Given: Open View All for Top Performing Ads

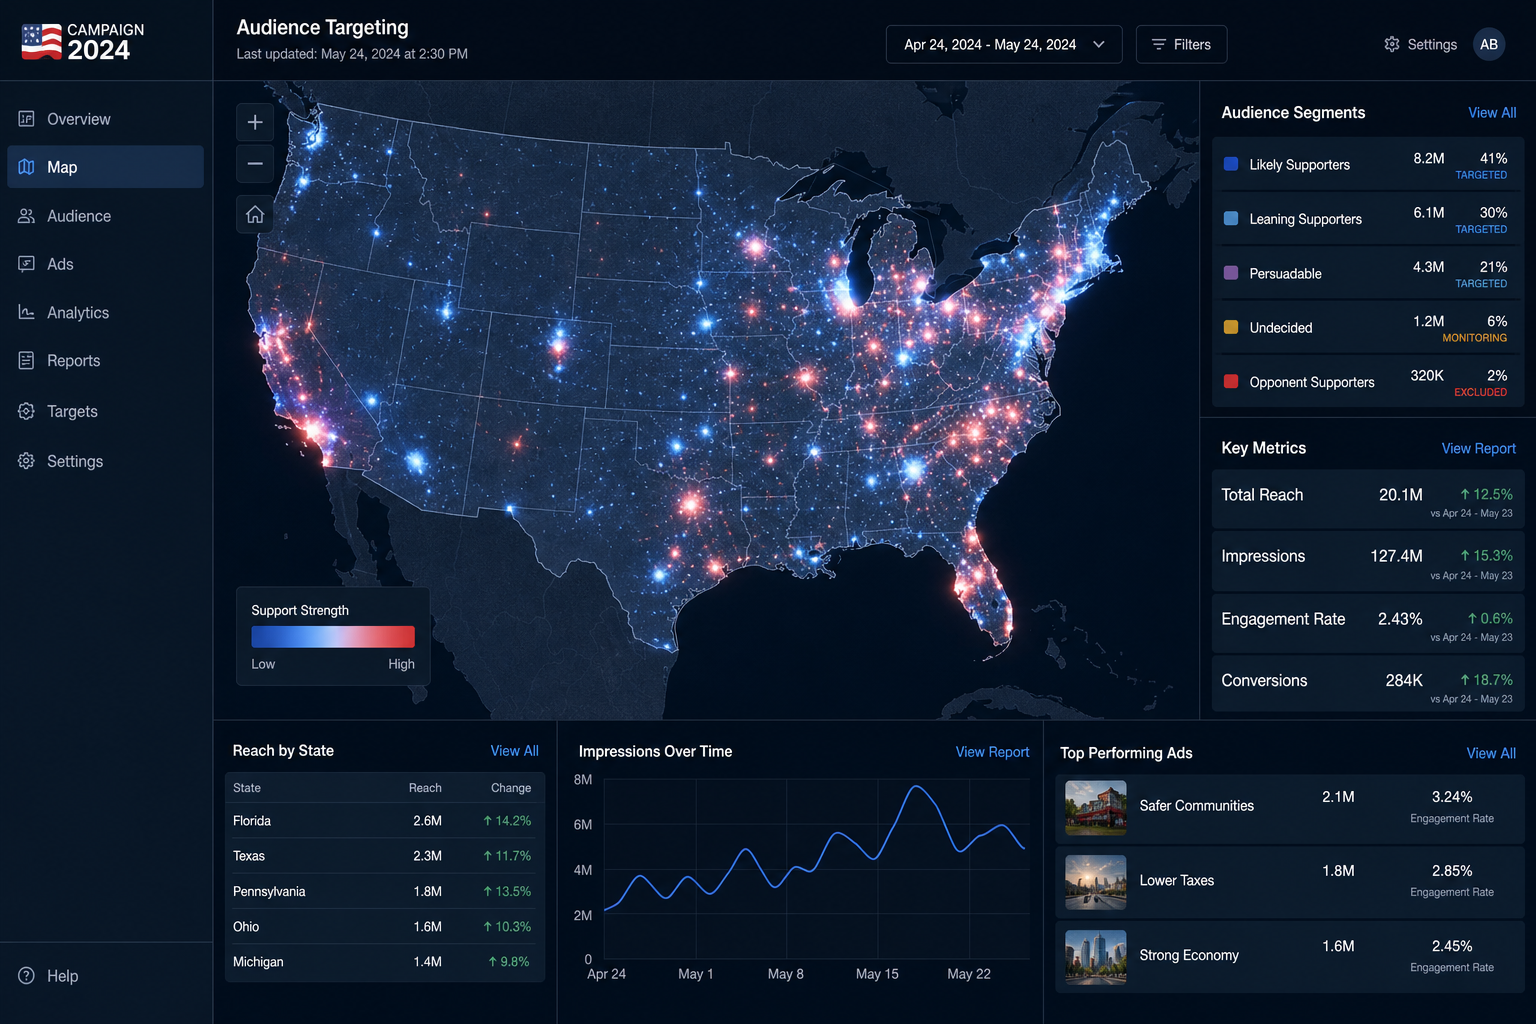Looking at the screenshot, I should pos(1491,753).
